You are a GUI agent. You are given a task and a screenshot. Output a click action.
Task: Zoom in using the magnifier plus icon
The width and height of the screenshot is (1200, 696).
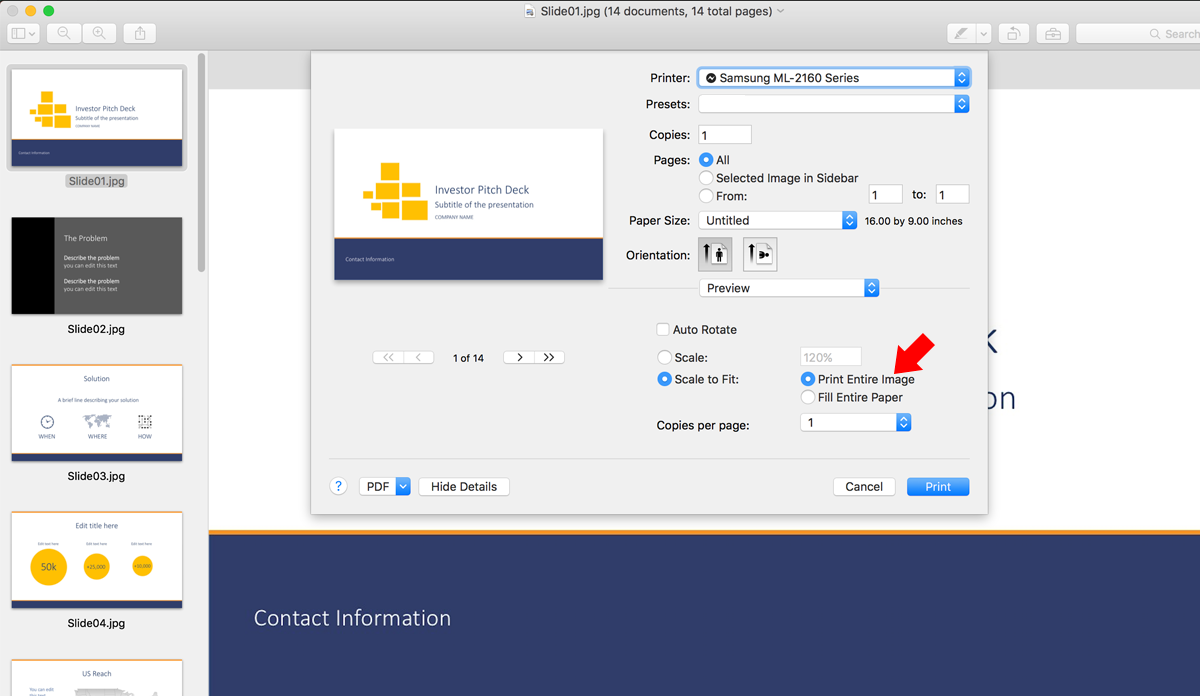click(99, 33)
